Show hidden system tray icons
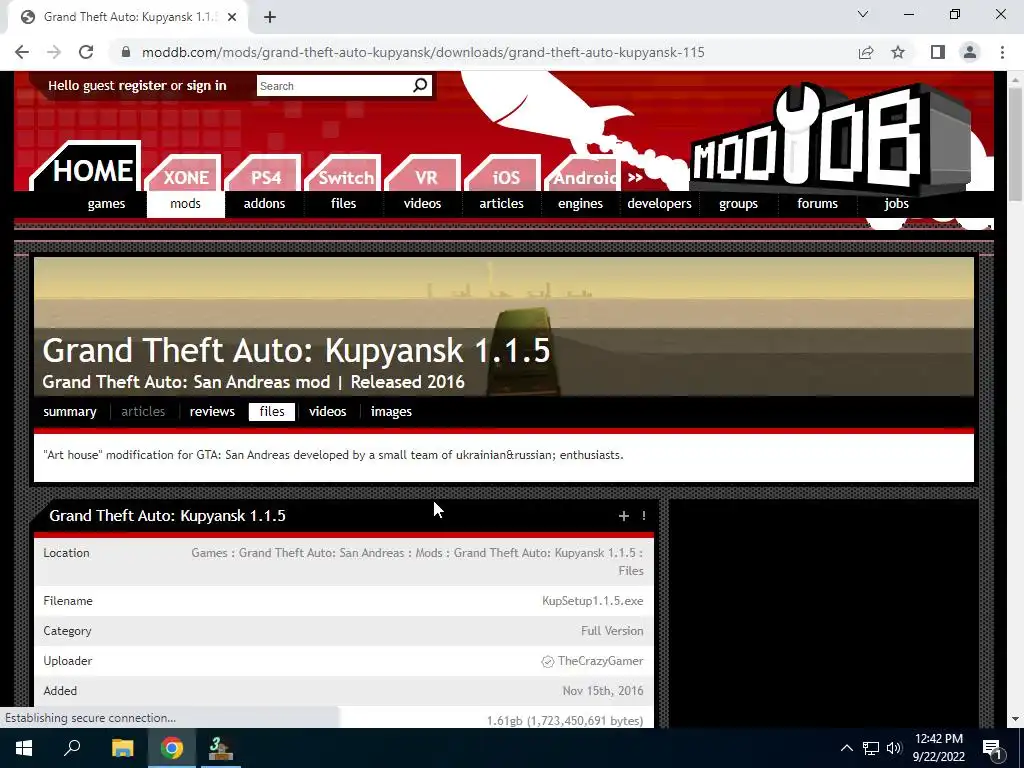The image size is (1024, 768). point(846,748)
